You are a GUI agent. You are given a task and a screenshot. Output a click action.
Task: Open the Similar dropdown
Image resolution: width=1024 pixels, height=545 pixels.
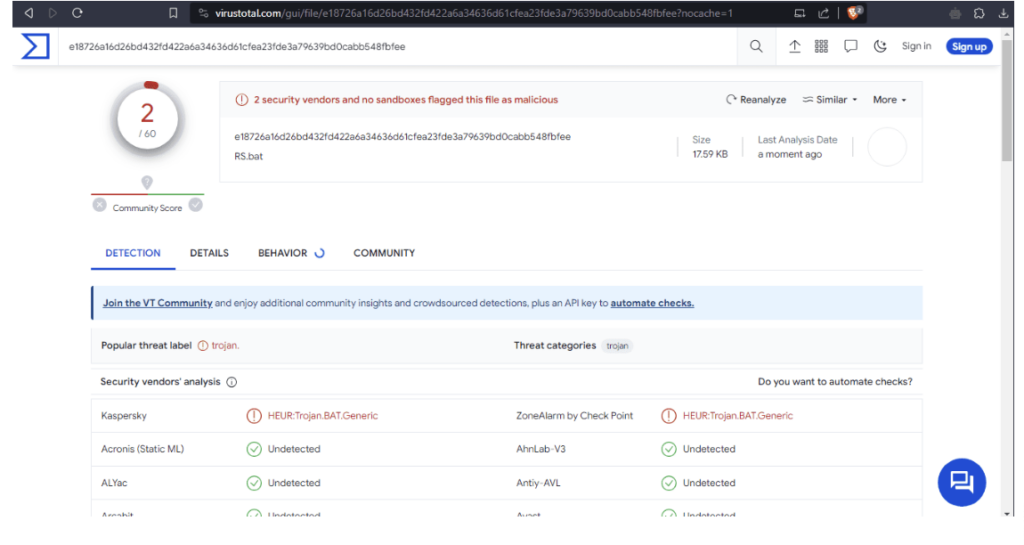coord(830,100)
